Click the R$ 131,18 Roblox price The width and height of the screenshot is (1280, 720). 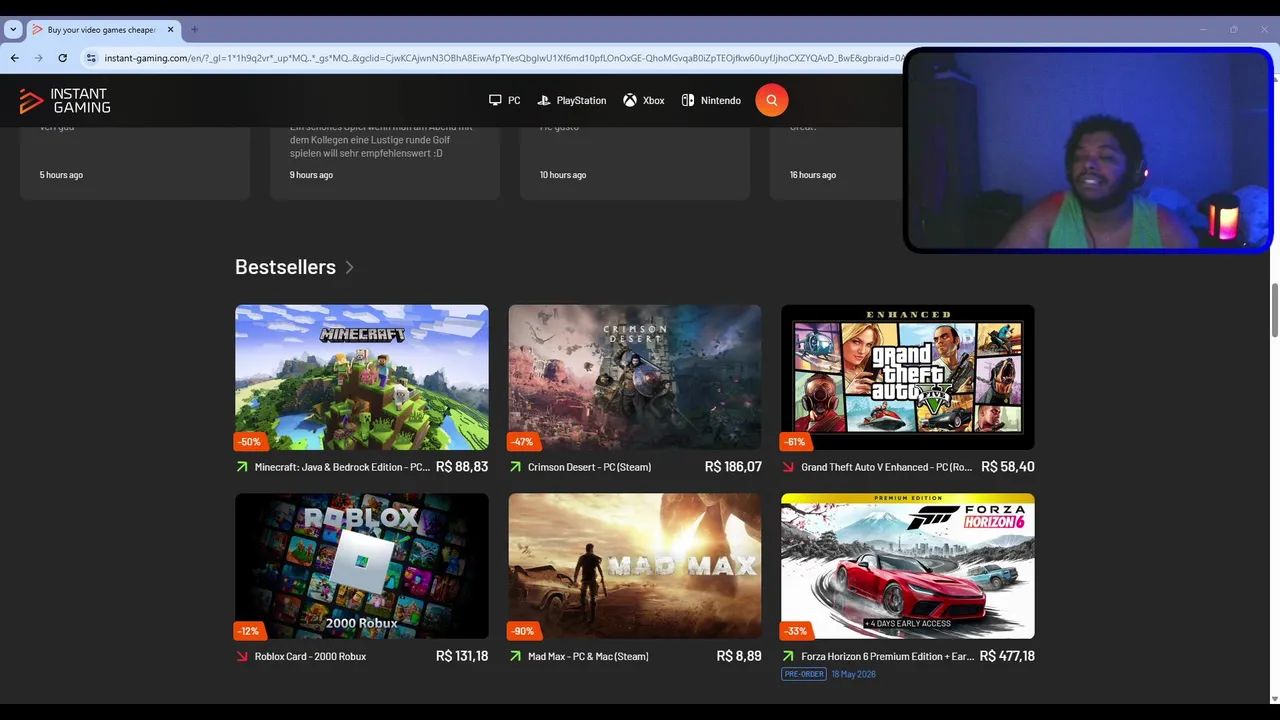point(462,657)
